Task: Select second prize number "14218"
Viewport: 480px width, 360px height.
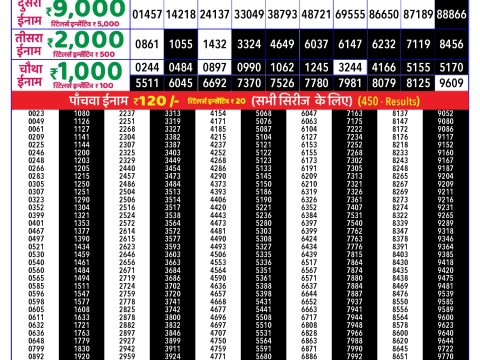Action: (181, 14)
